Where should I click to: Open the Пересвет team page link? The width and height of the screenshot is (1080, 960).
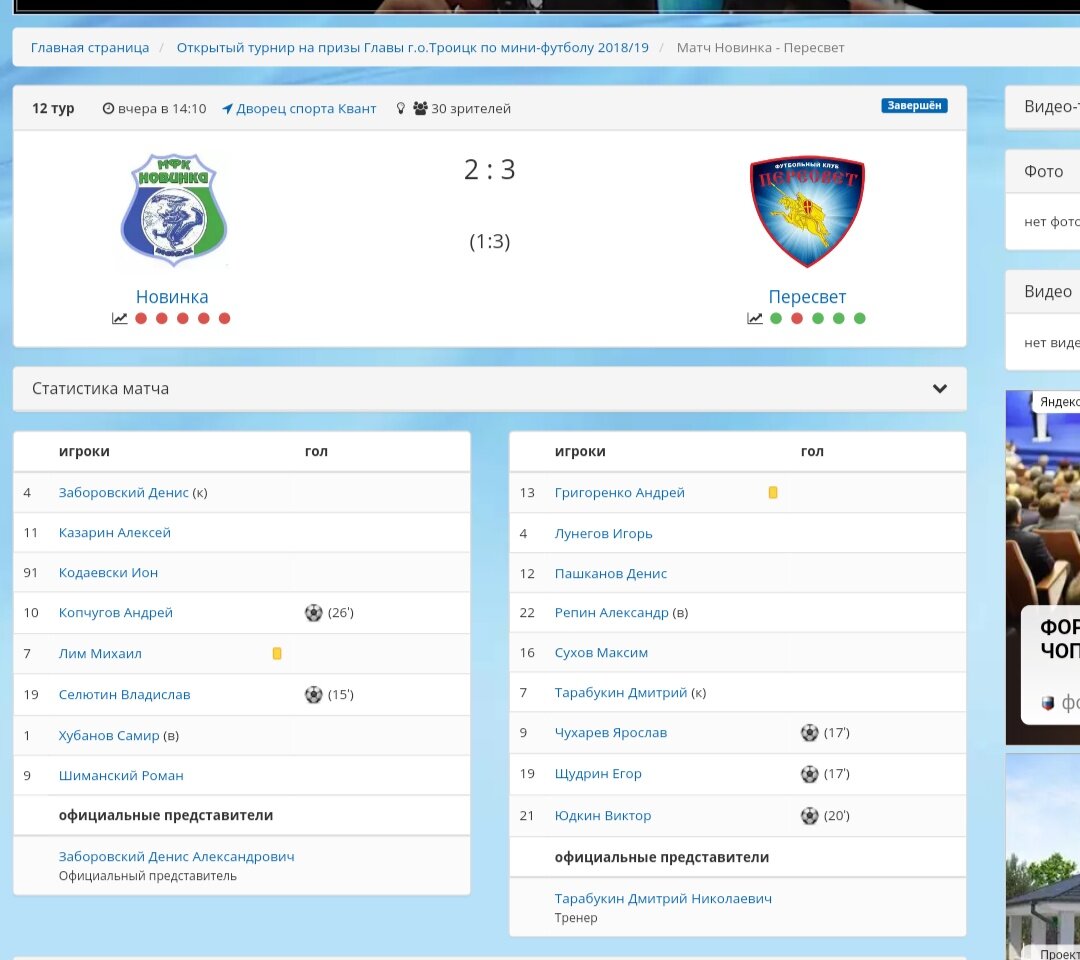(807, 297)
